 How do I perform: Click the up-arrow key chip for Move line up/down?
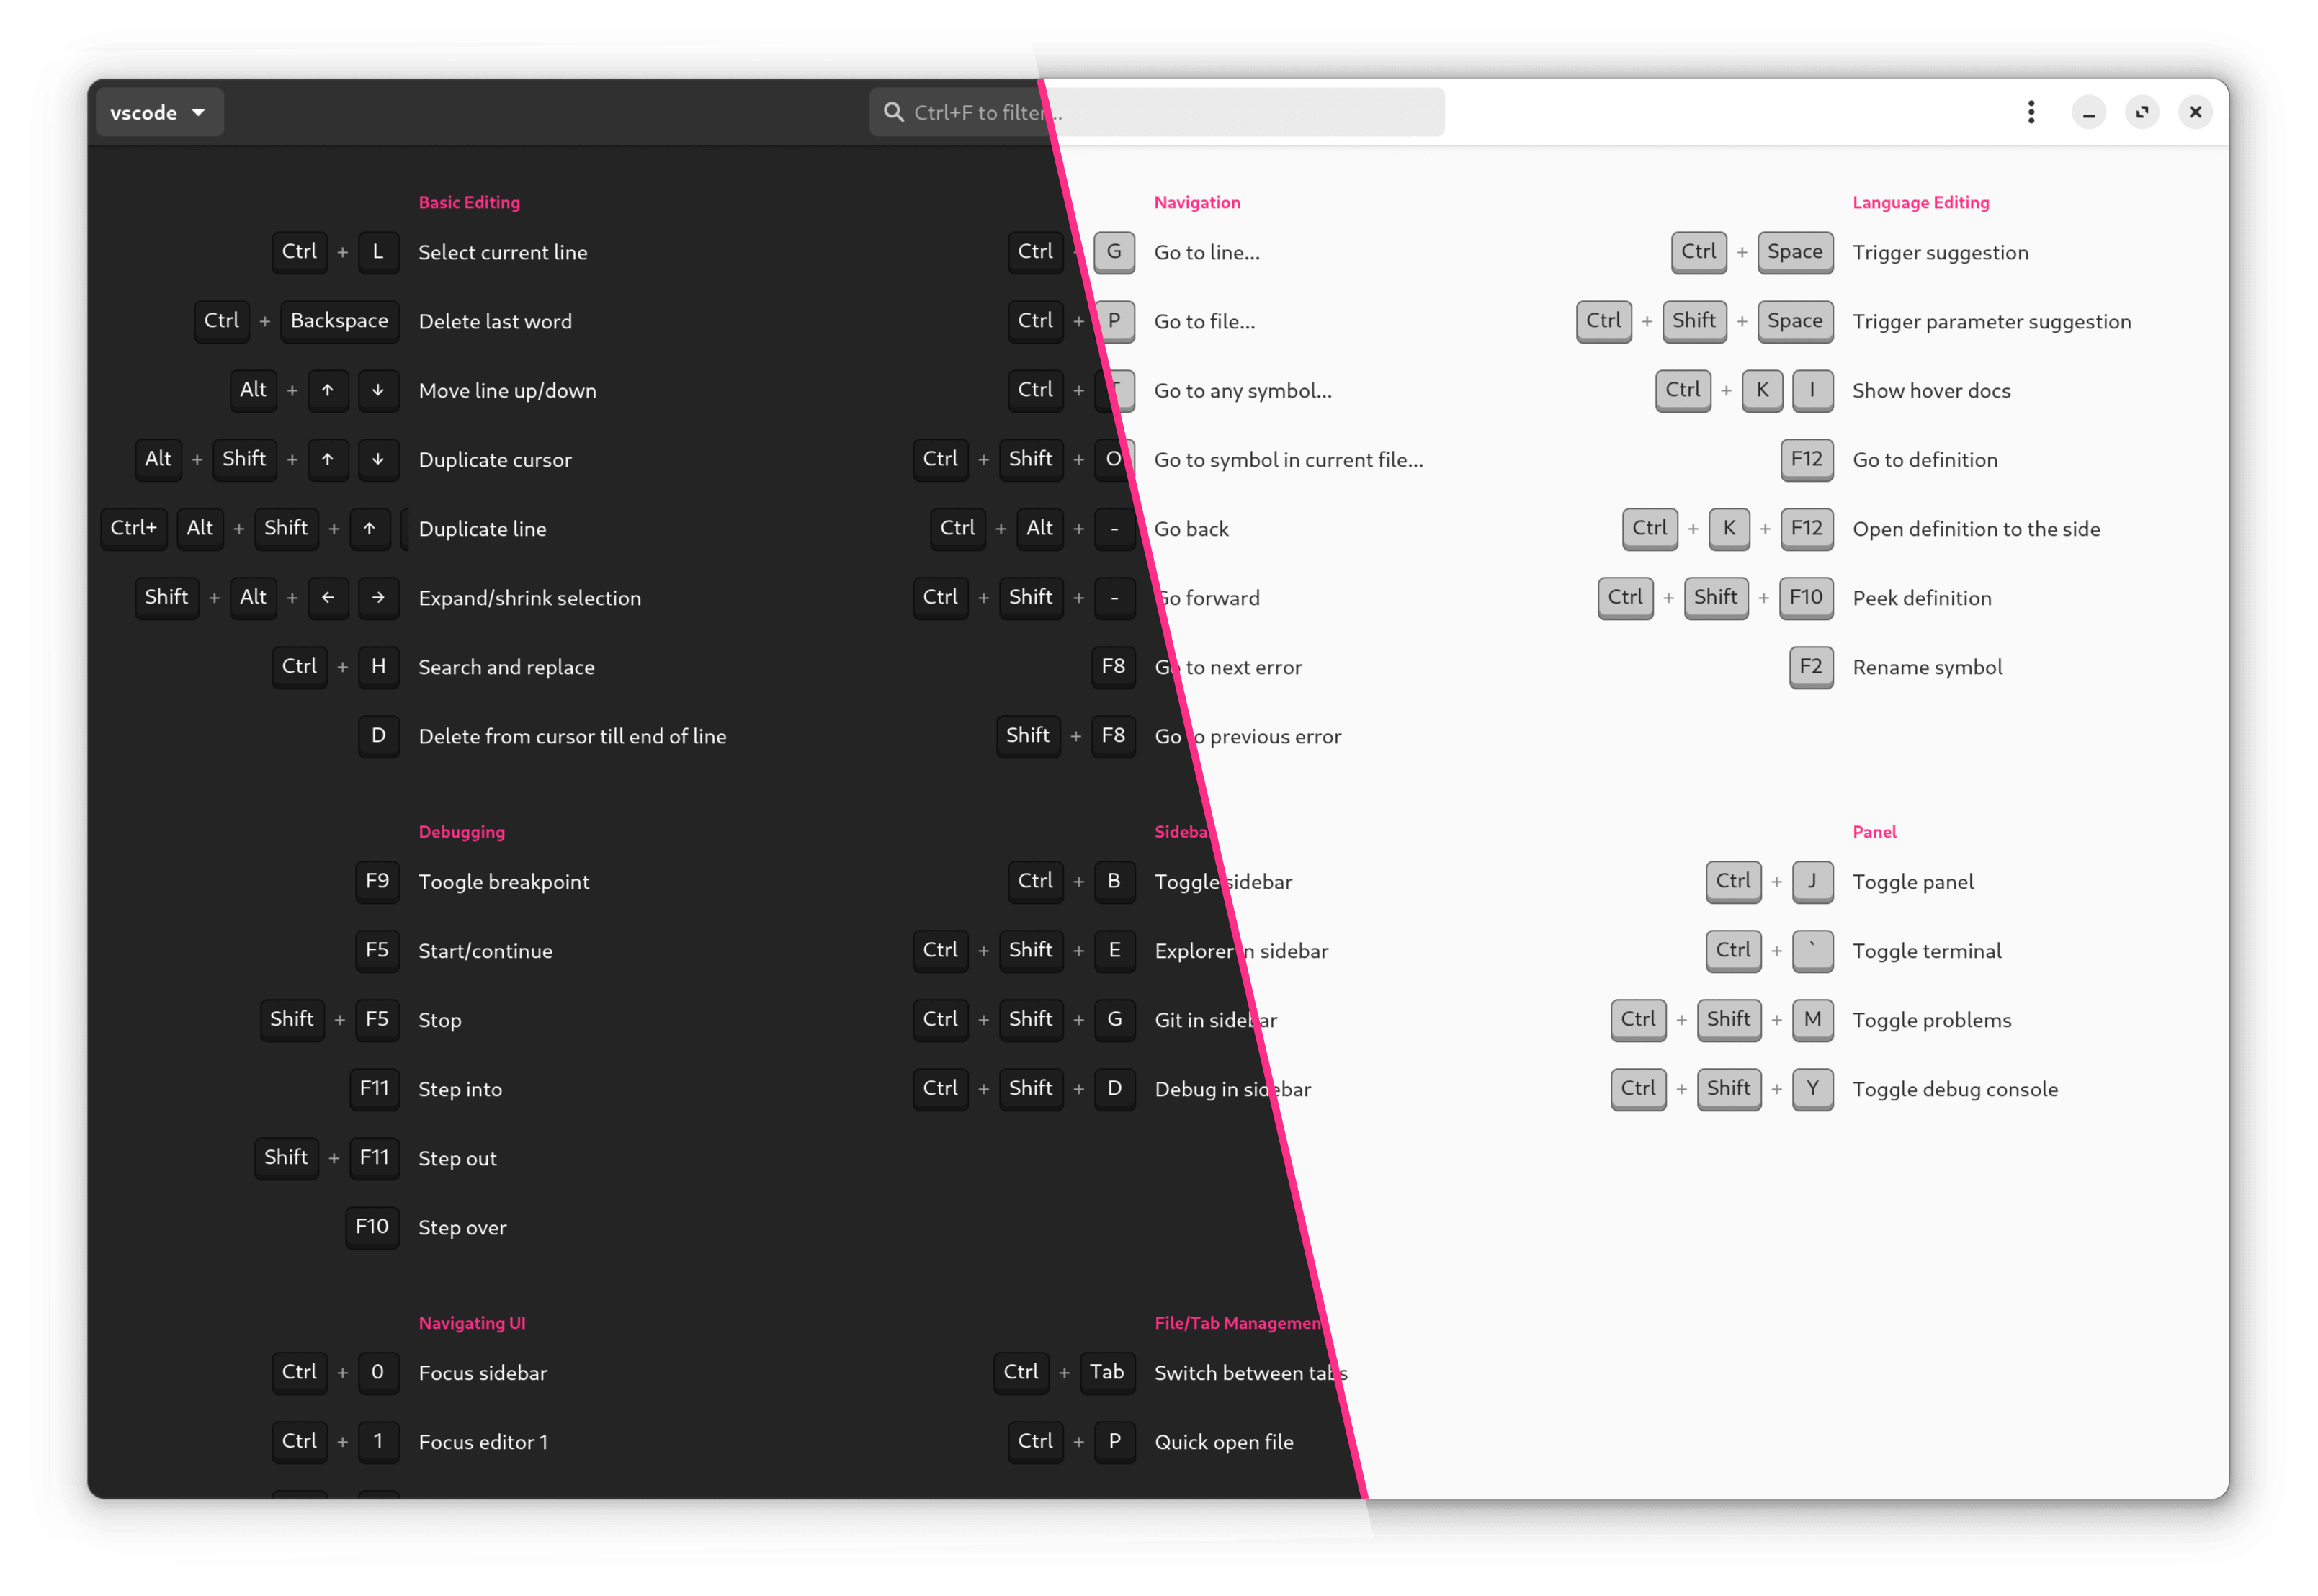tap(328, 390)
